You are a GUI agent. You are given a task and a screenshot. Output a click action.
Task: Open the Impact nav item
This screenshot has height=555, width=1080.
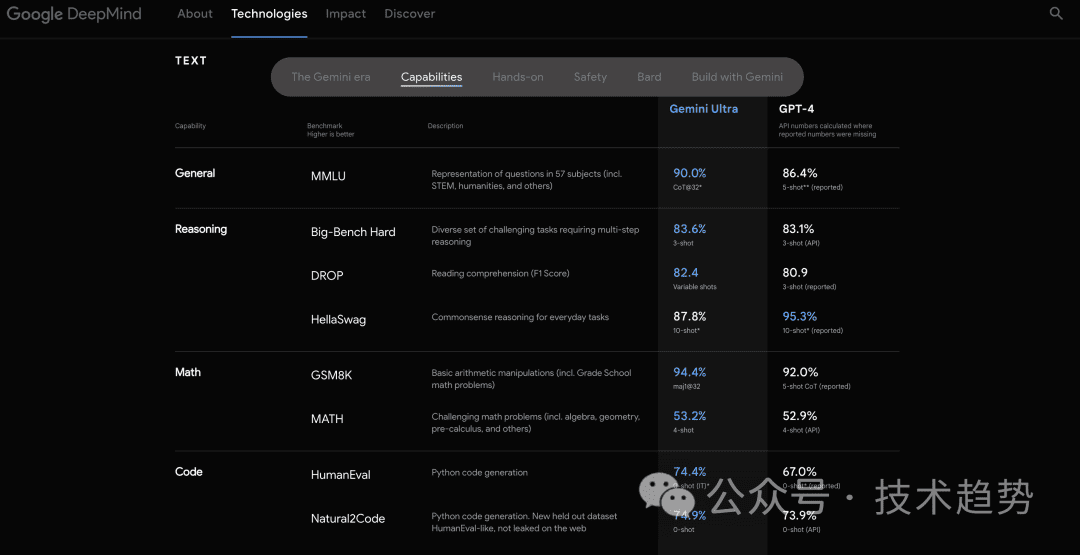346,14
